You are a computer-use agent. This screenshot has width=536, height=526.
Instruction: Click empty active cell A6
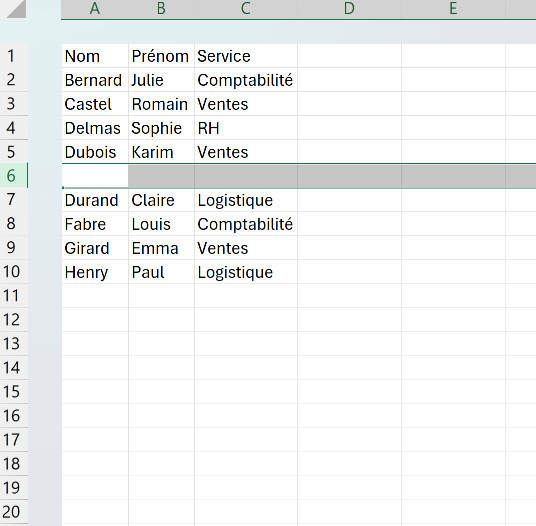(x=95, y=176)
